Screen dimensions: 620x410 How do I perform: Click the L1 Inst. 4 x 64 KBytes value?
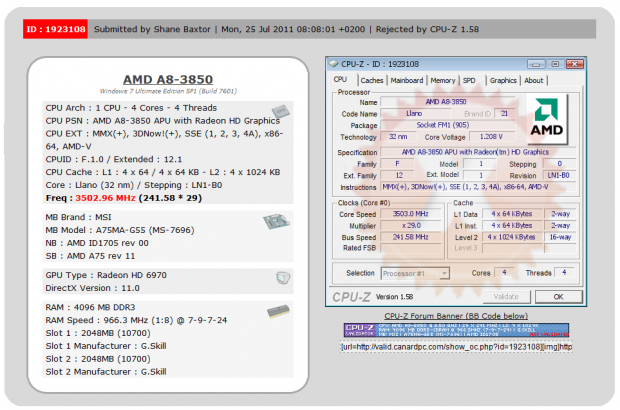click(511, 225)
